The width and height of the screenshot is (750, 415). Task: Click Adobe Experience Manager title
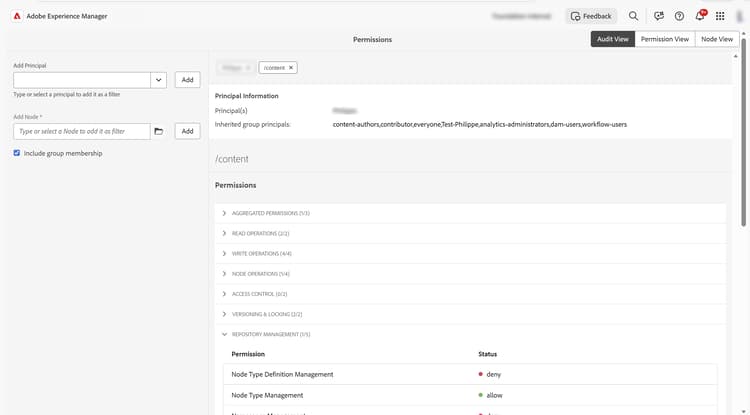(x=66, y=16)
